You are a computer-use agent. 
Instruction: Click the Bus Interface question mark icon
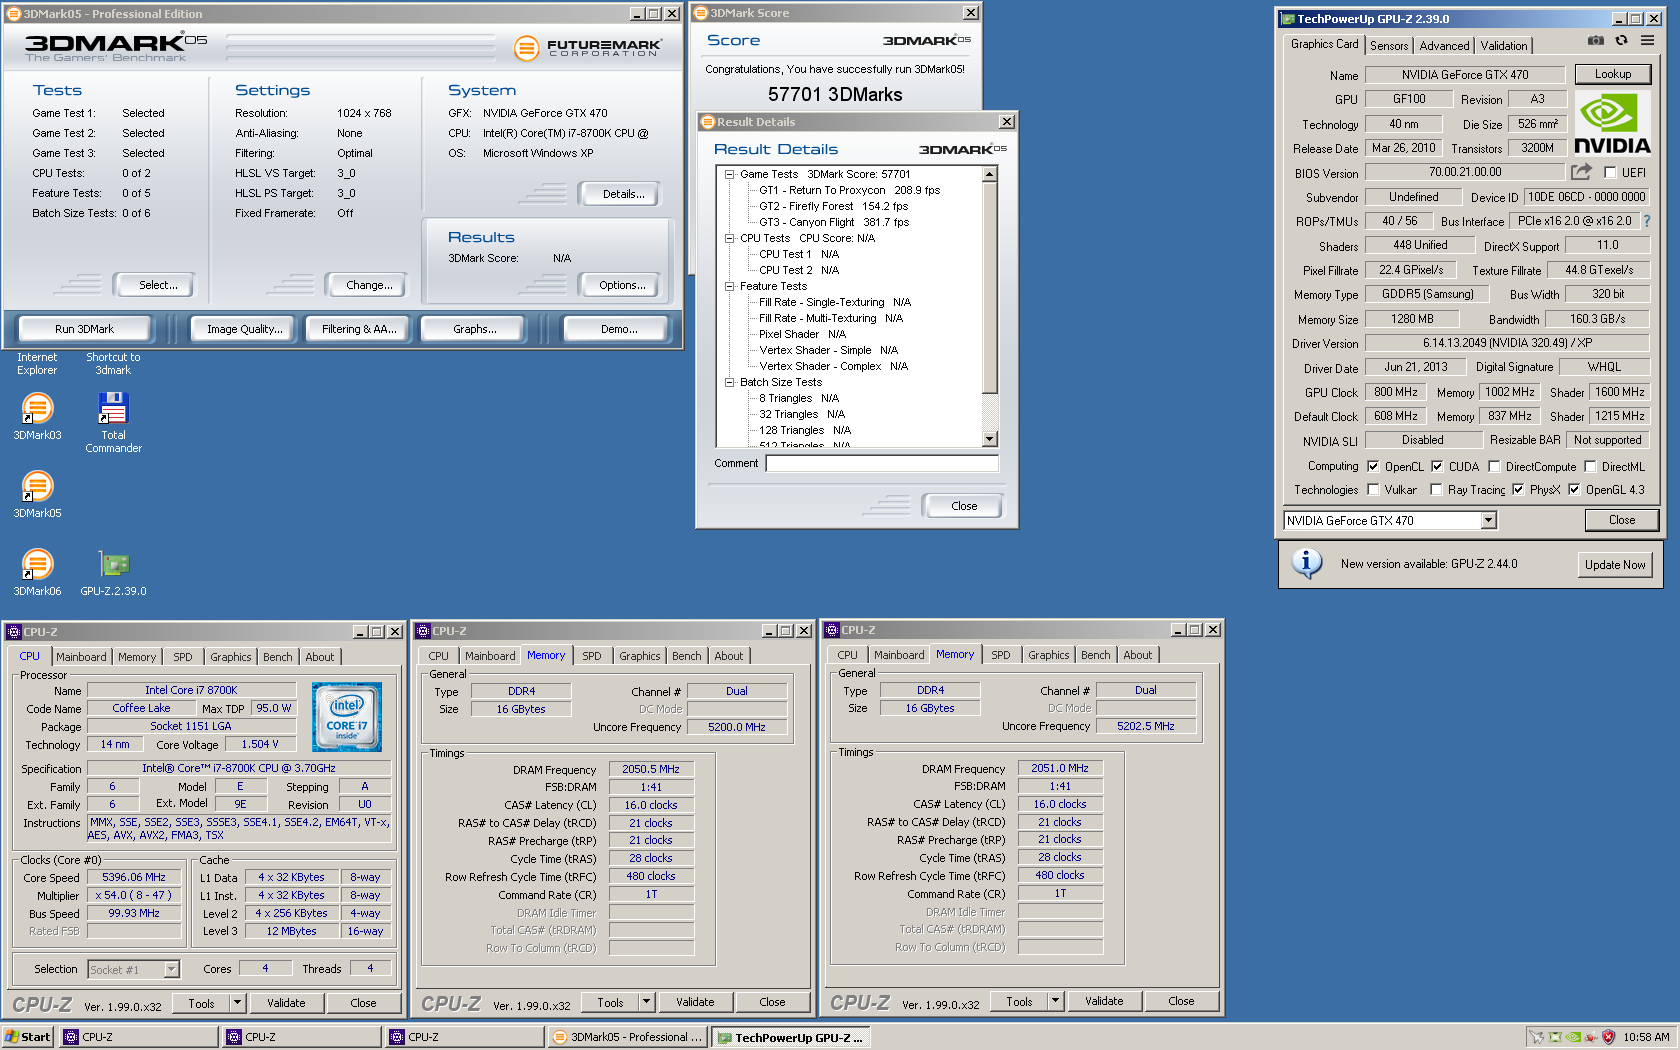pos(1646,221)
